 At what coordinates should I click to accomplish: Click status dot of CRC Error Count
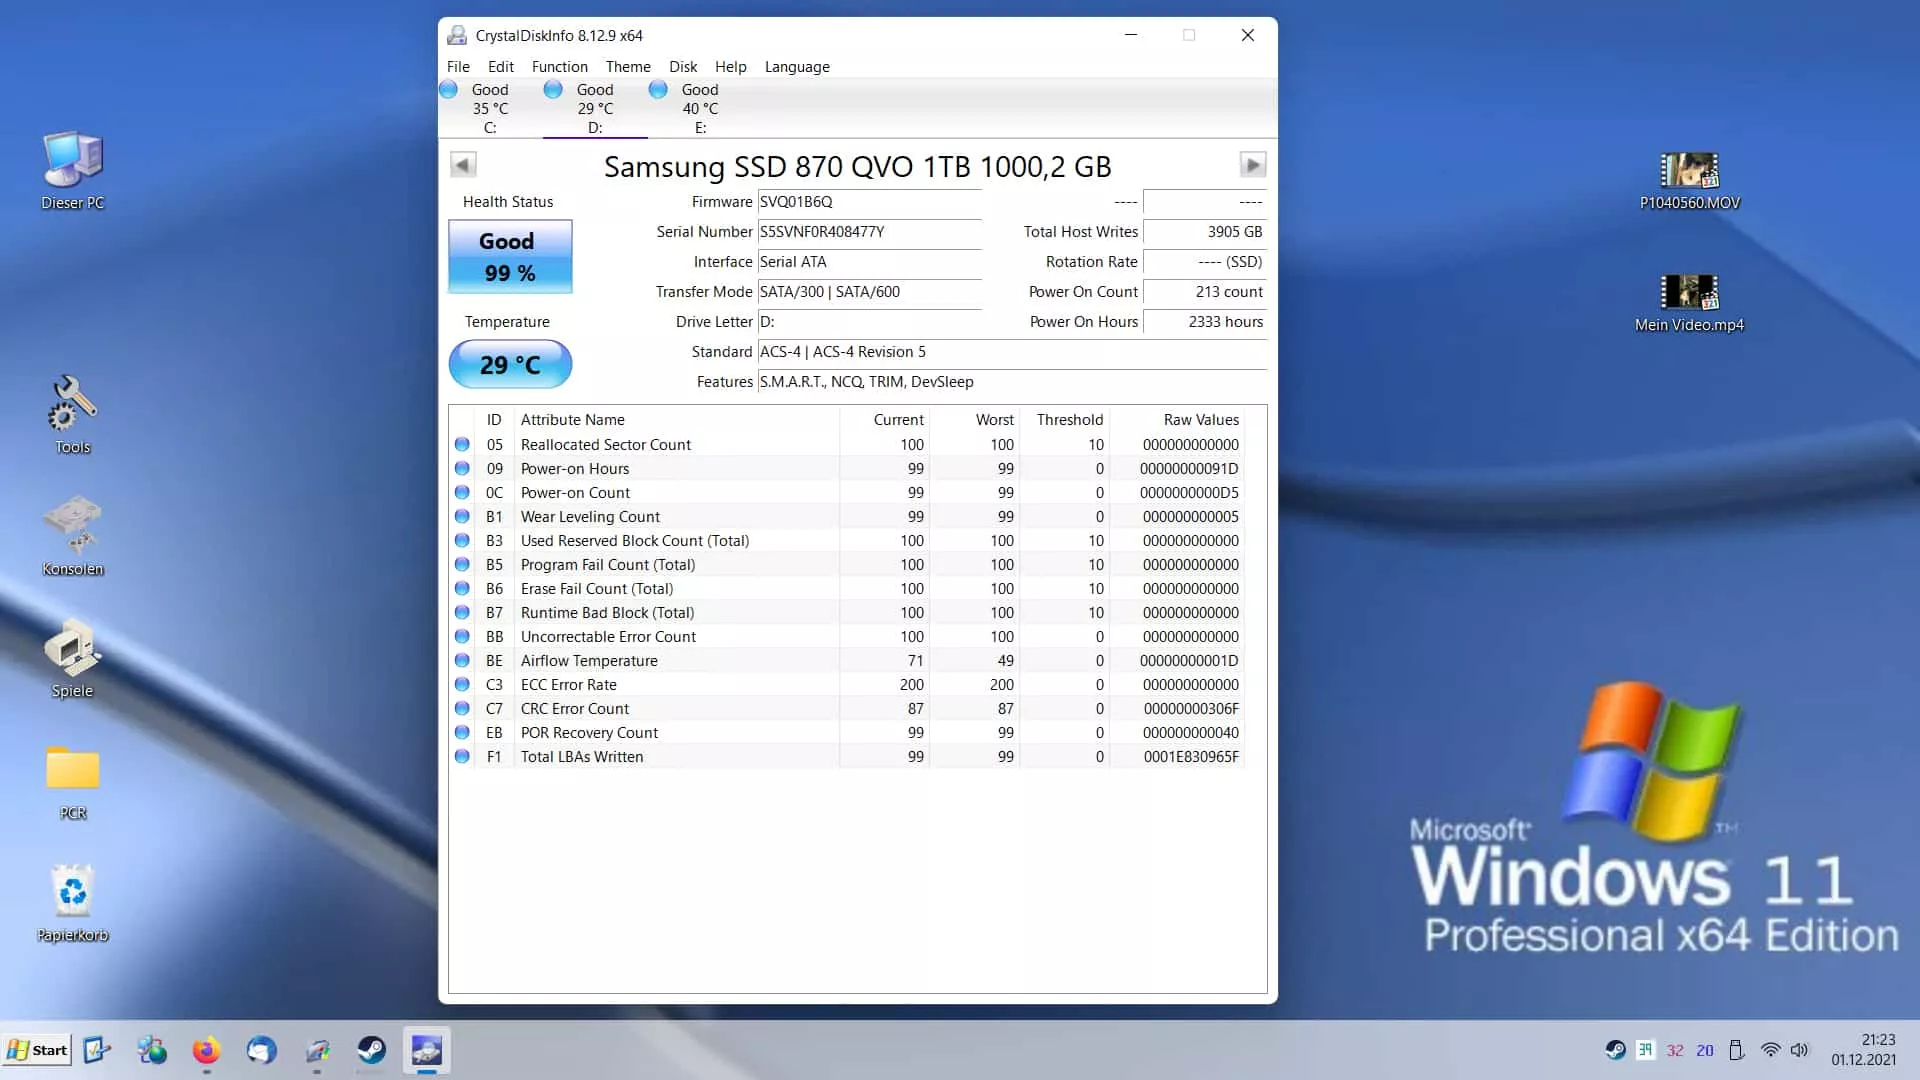[x=462, y=708]
